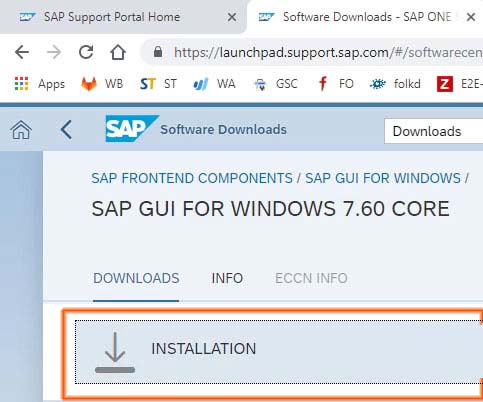
Task: Open the WB GitLab fox bookmark
Action: click(x=102, y=84)
